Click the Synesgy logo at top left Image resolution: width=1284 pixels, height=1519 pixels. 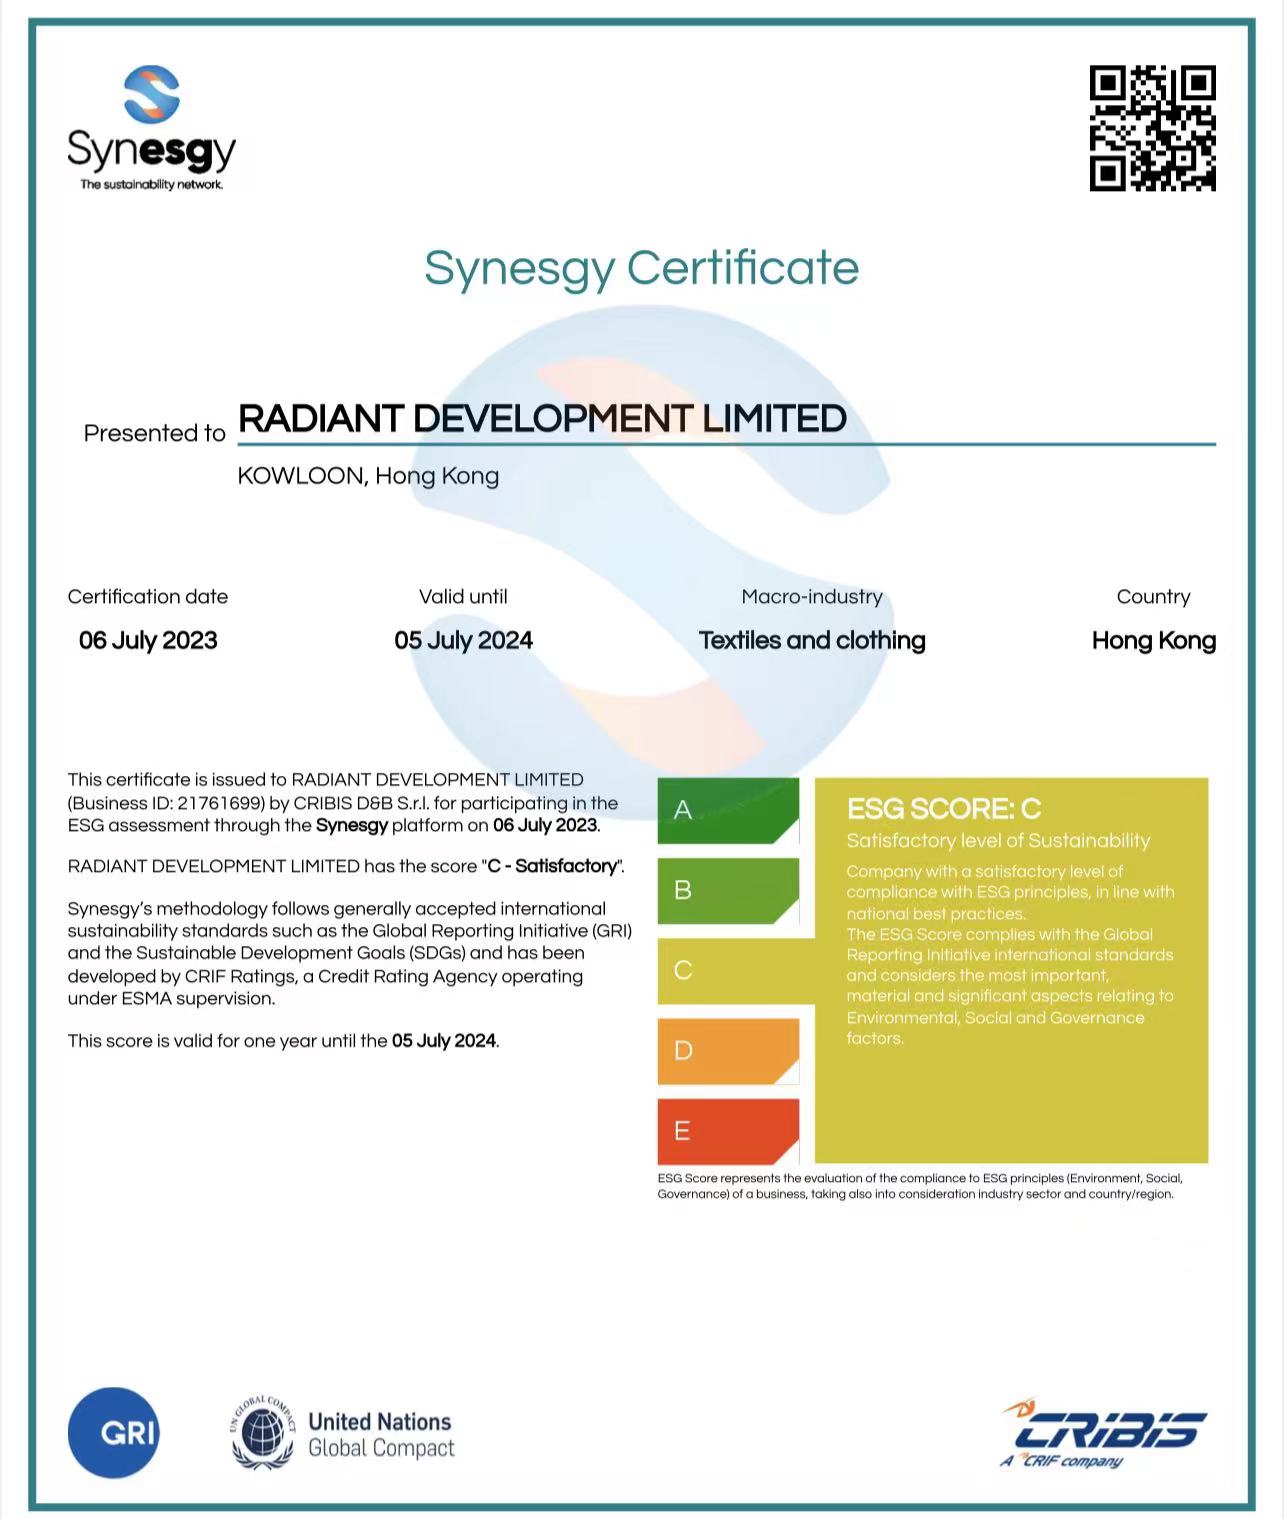click(x=151, y=127)
